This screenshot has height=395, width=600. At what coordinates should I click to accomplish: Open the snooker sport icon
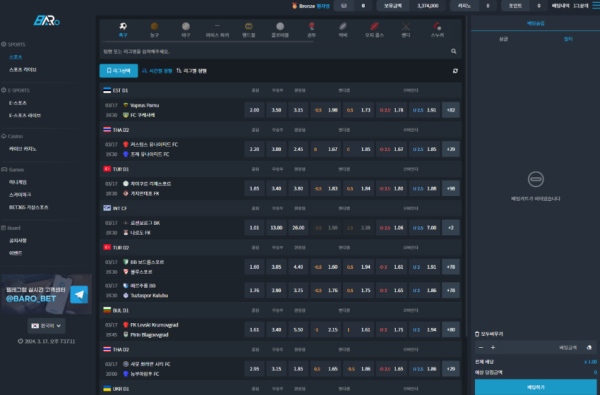(x=437, y=26)
